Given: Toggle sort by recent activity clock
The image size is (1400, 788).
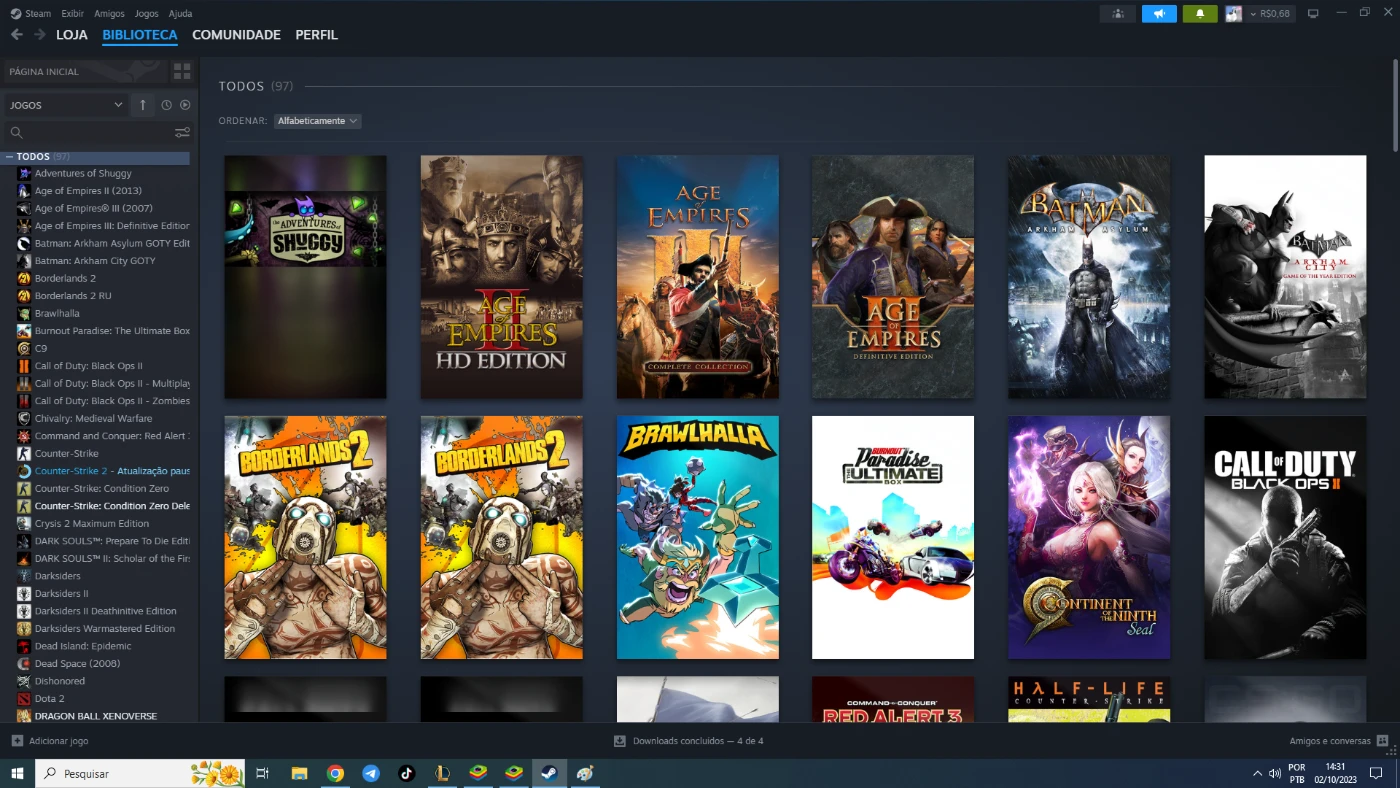Looking at the screenshot, I should [x=166, y=105].
